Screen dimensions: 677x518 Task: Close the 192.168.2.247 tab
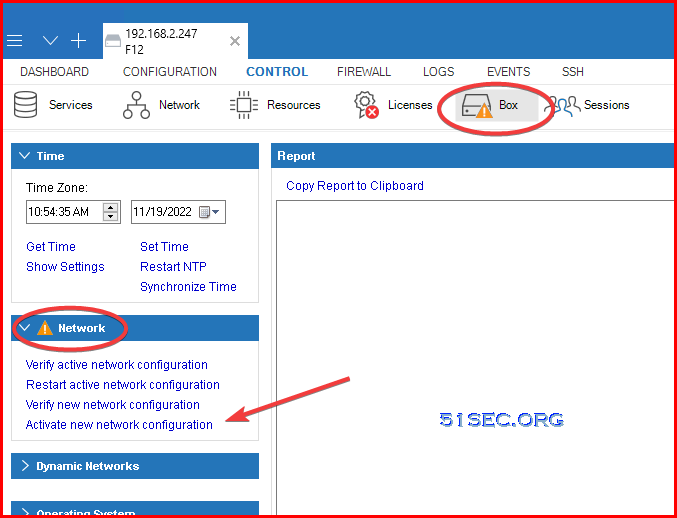coord(235,41)
